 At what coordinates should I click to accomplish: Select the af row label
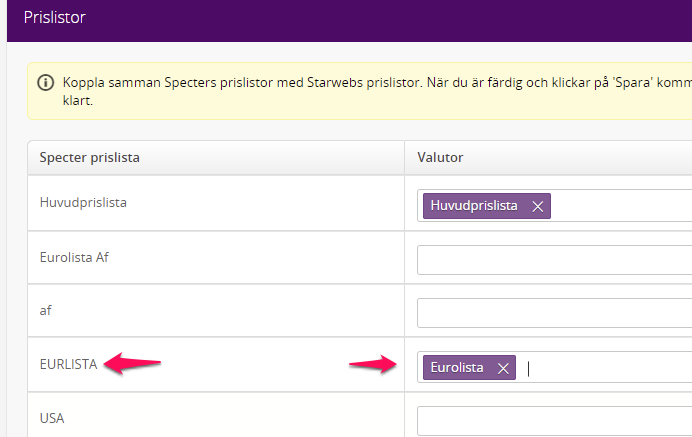tap(45, 310)
